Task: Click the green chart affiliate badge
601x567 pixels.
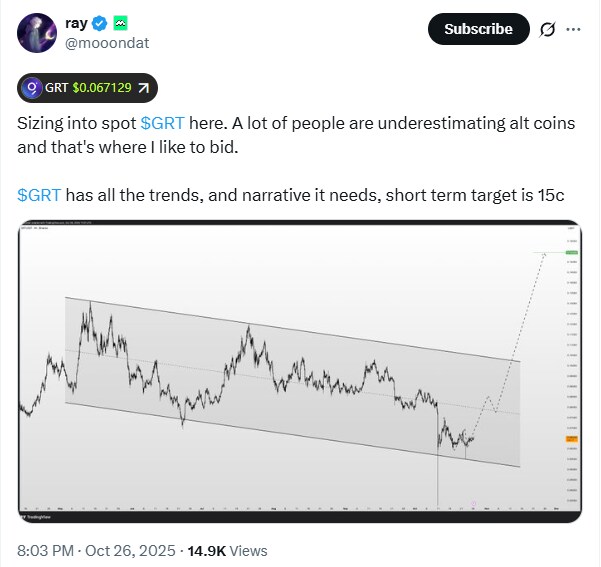Action: (x=119, y=22)
